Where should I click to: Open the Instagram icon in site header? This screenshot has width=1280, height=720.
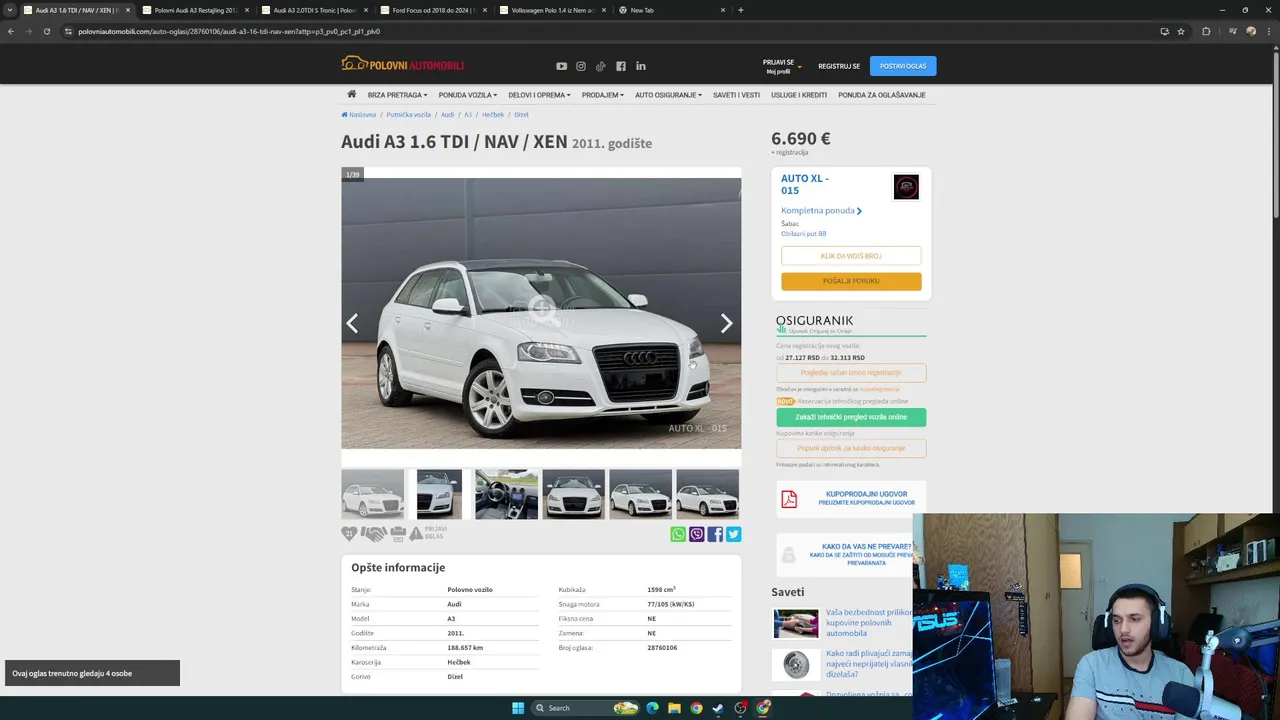tap(581, 66)
